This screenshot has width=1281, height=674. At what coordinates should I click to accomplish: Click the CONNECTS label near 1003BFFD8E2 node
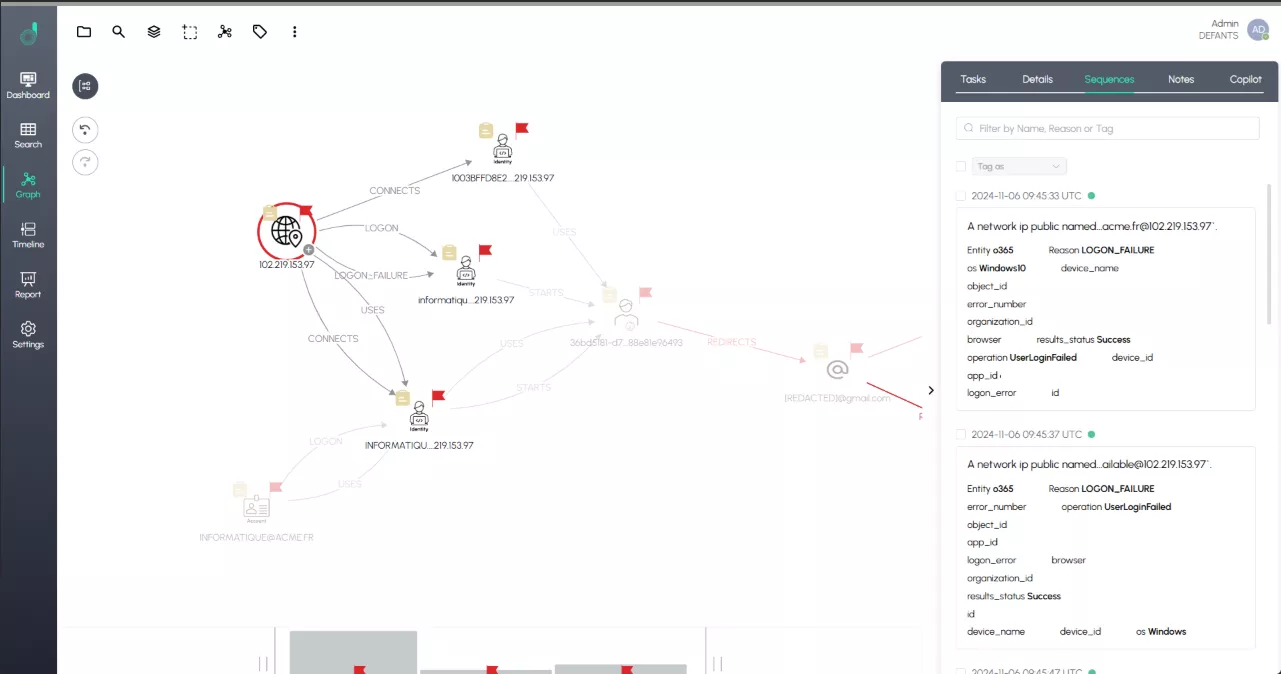point(394,191)
